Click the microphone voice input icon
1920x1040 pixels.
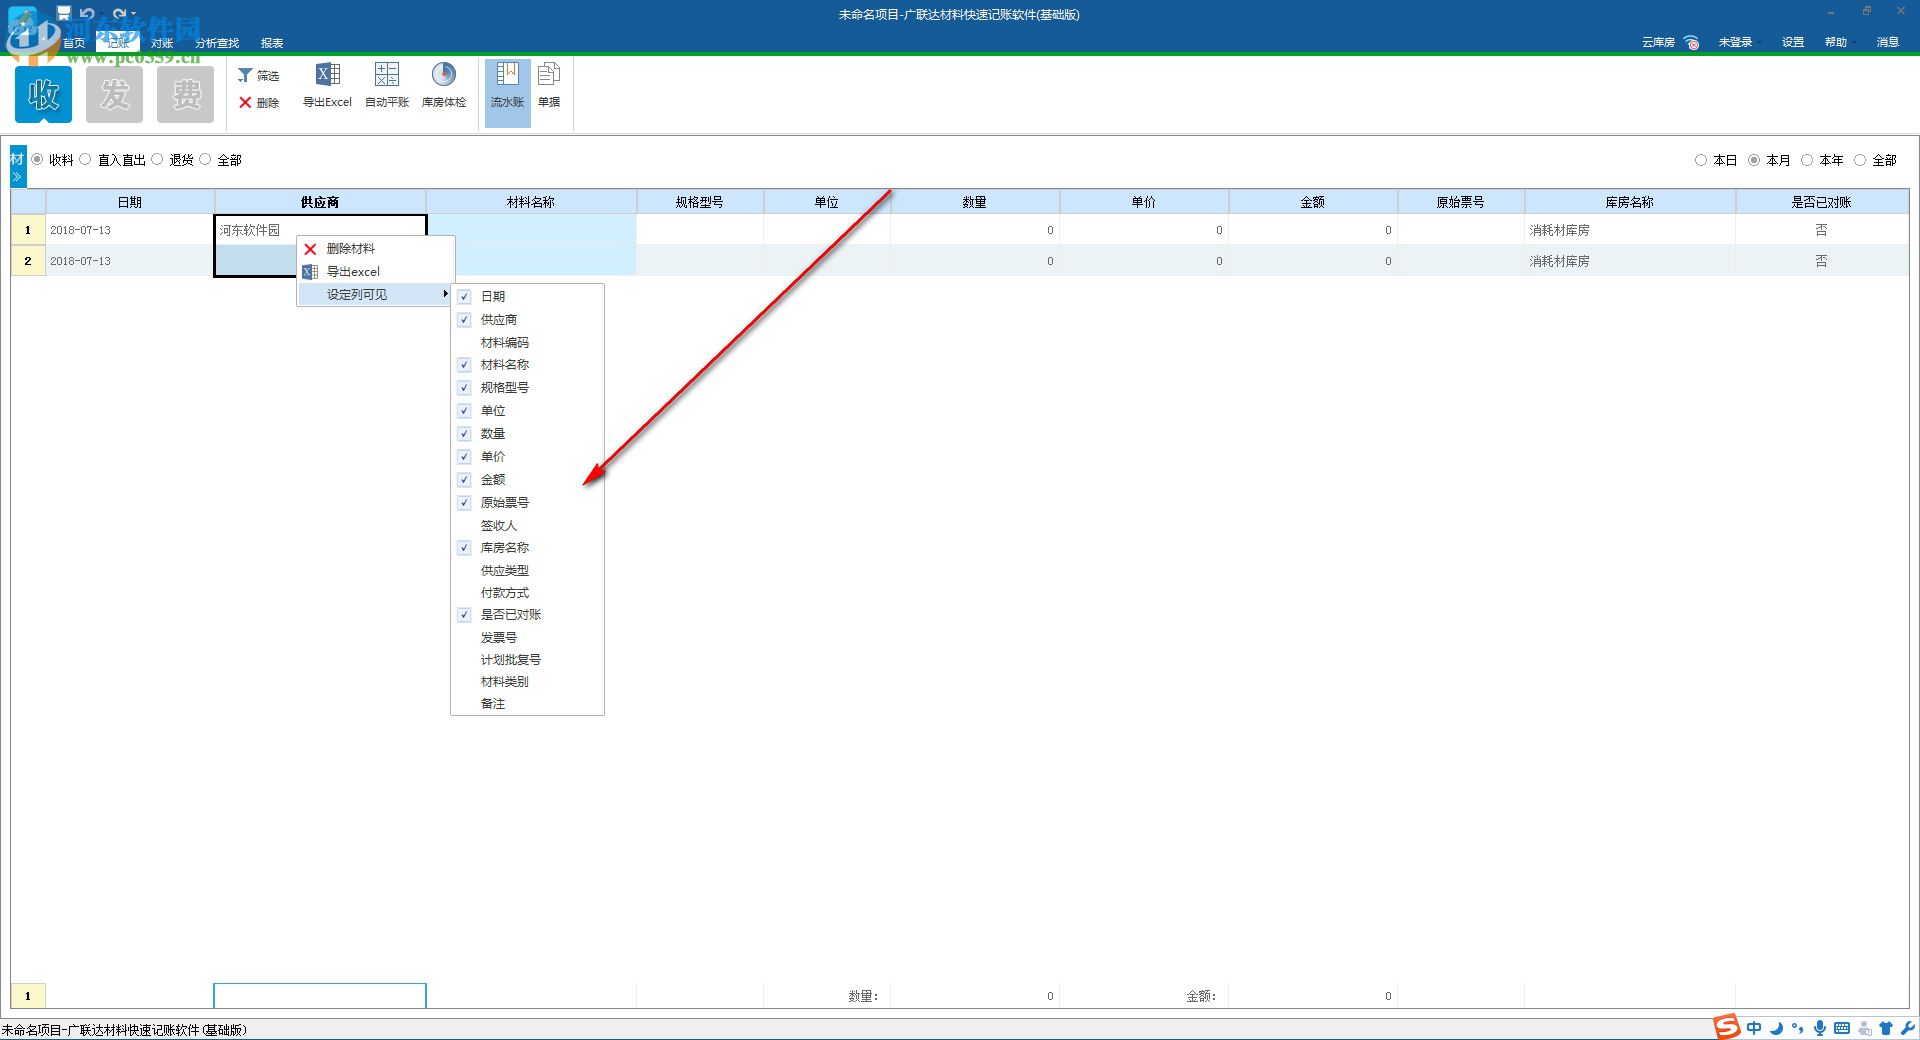1820,1028
